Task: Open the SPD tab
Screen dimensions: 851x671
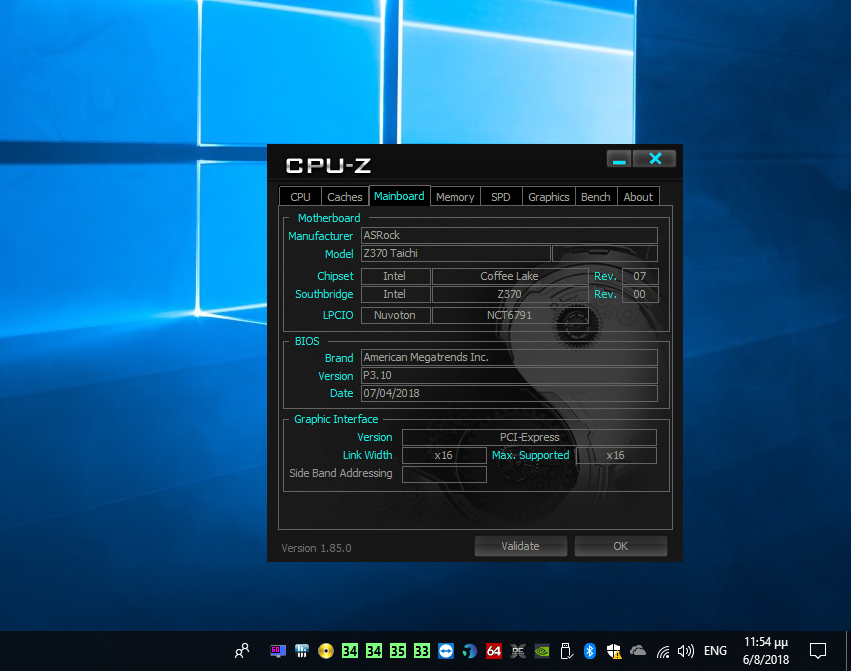Action: (x=501, y=197)
